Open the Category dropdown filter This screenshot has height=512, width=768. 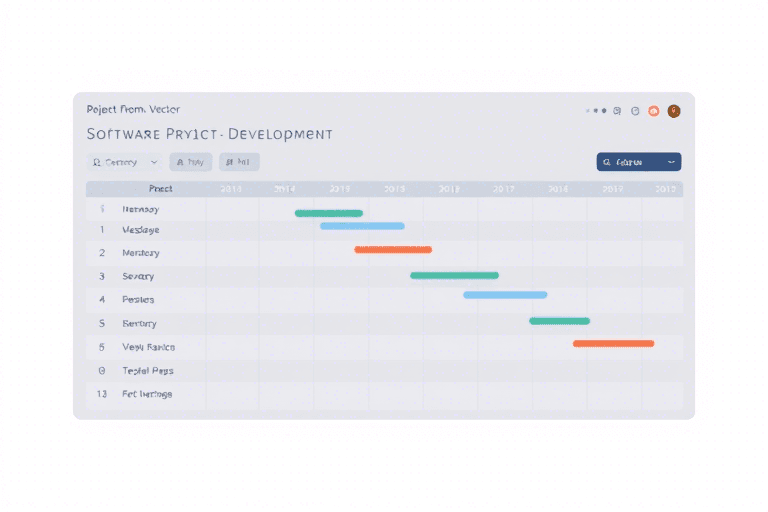pyautogui.click(x=125, y=162)
